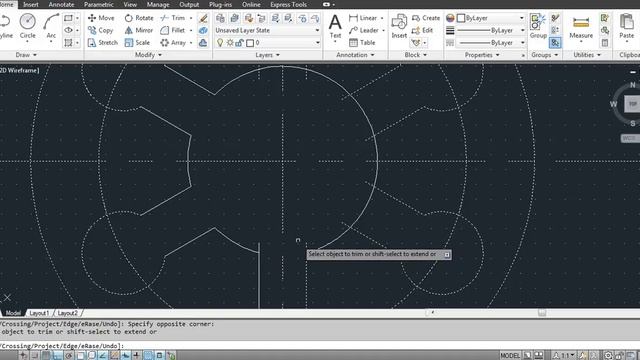Open the ByLayer object color dropdown
640x360 pixels.
click(x=491, y=18)
